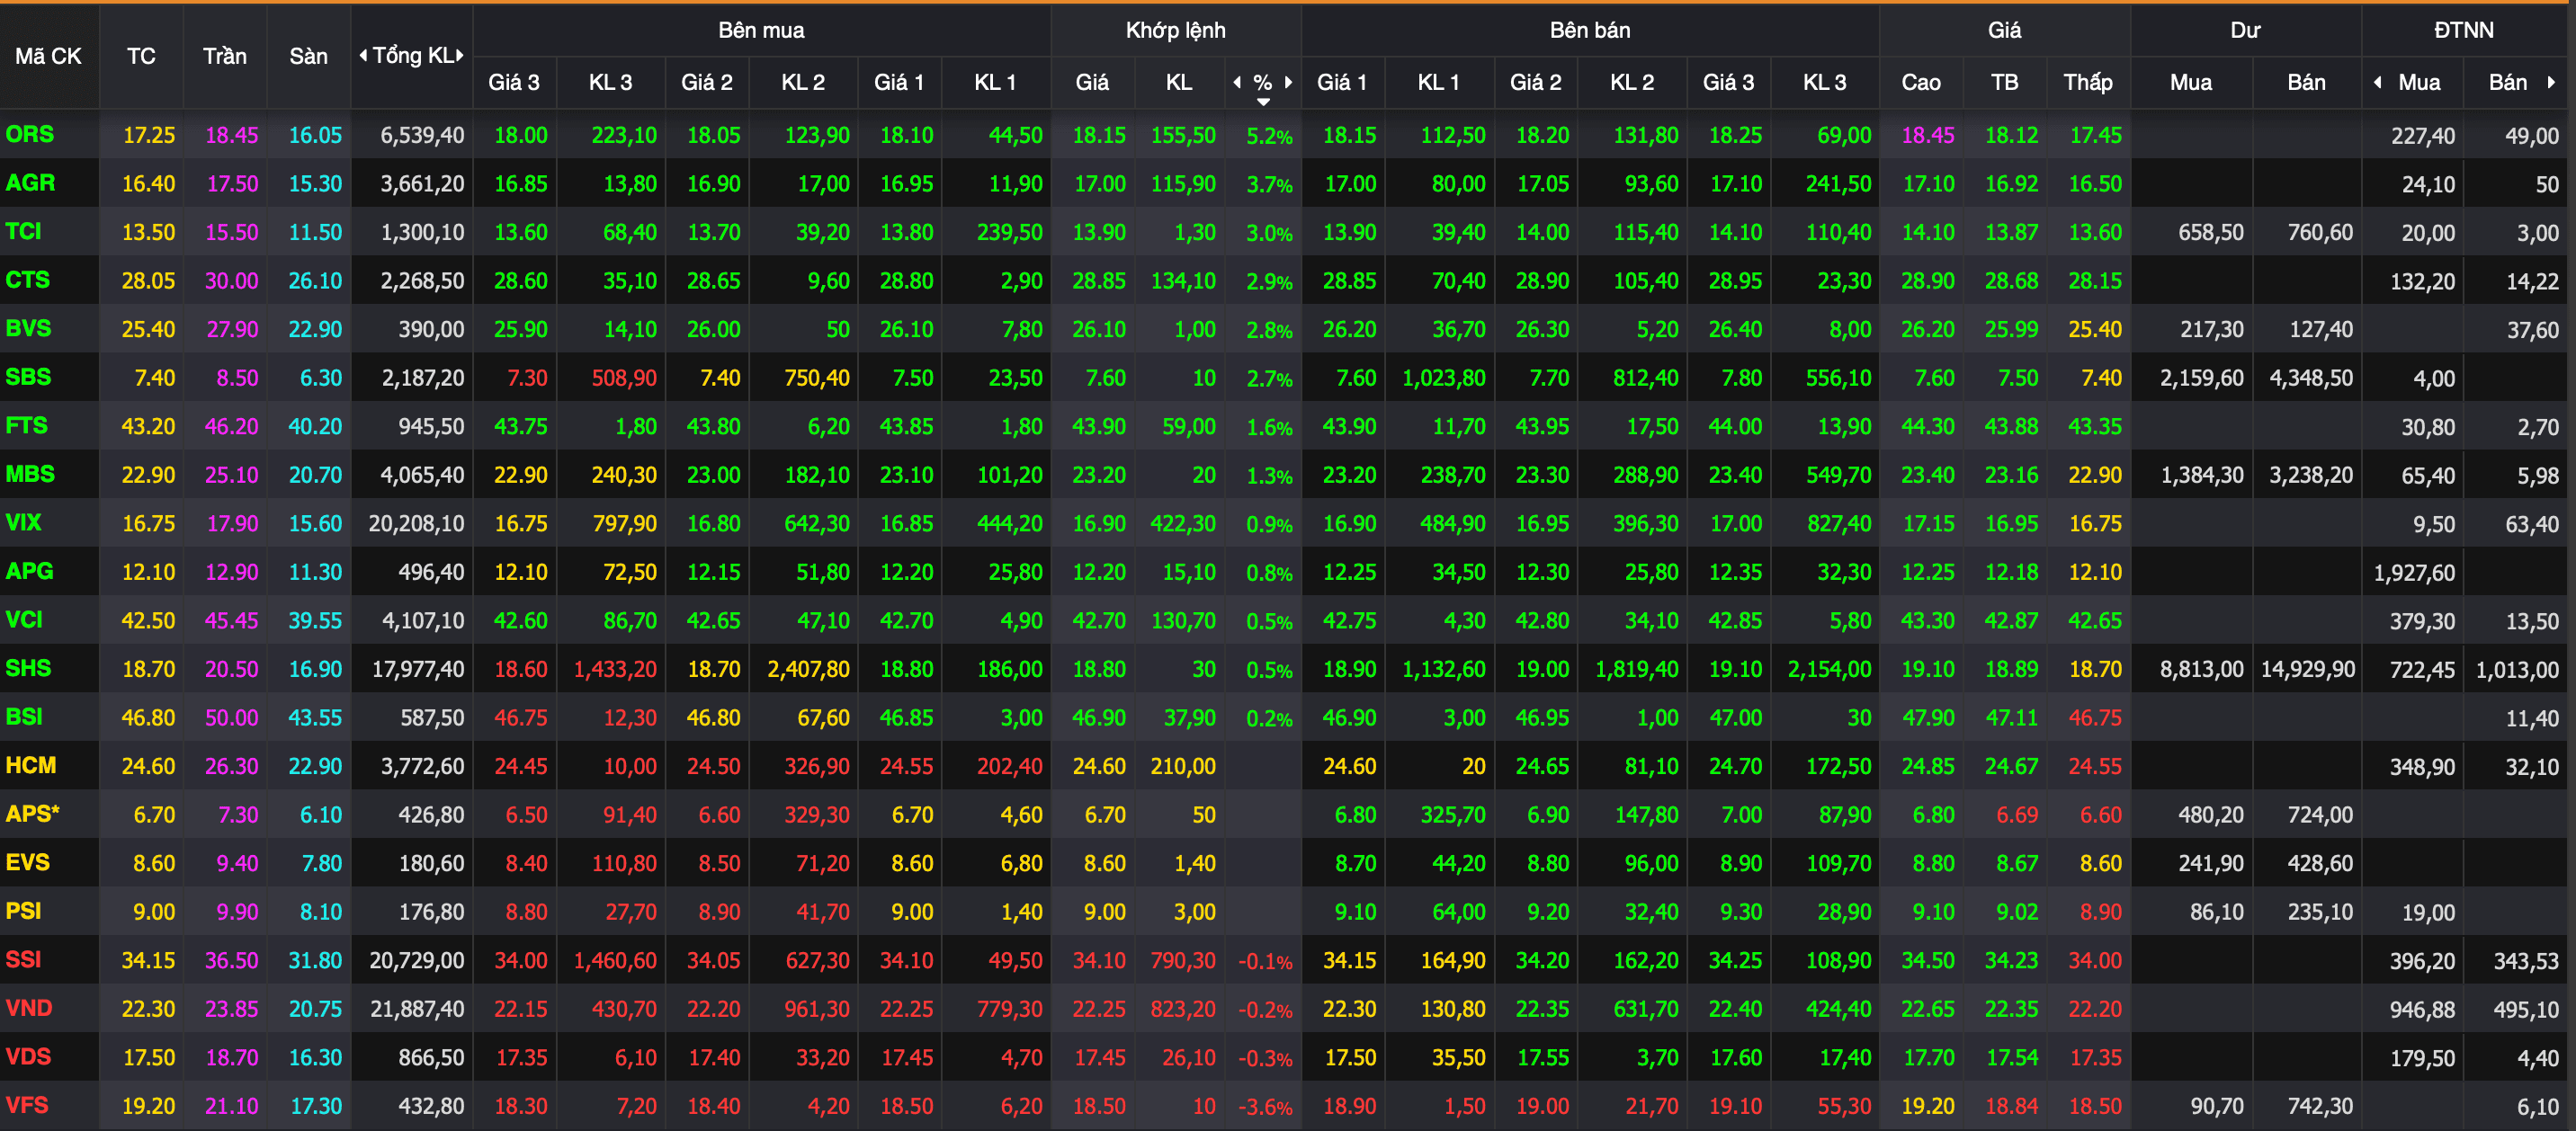
Task: Click the Khớp lệnh group header
Action: tap(1176, 30)
